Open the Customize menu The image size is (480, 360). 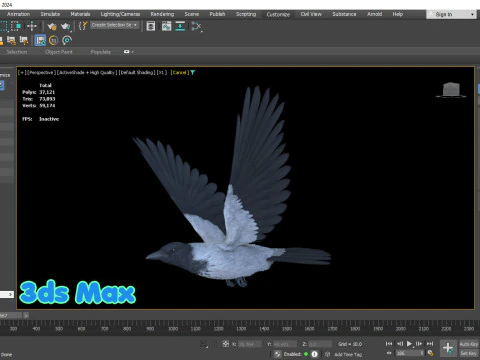pyautogui.click(x=278, y=14)
